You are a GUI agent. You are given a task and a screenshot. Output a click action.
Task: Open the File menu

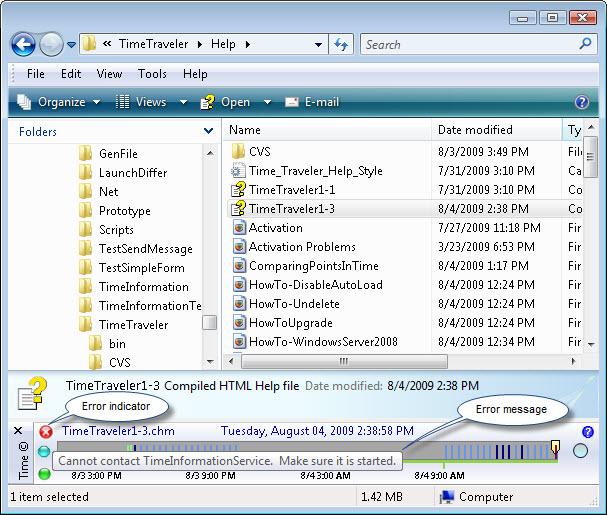click(x=36, y=74)
